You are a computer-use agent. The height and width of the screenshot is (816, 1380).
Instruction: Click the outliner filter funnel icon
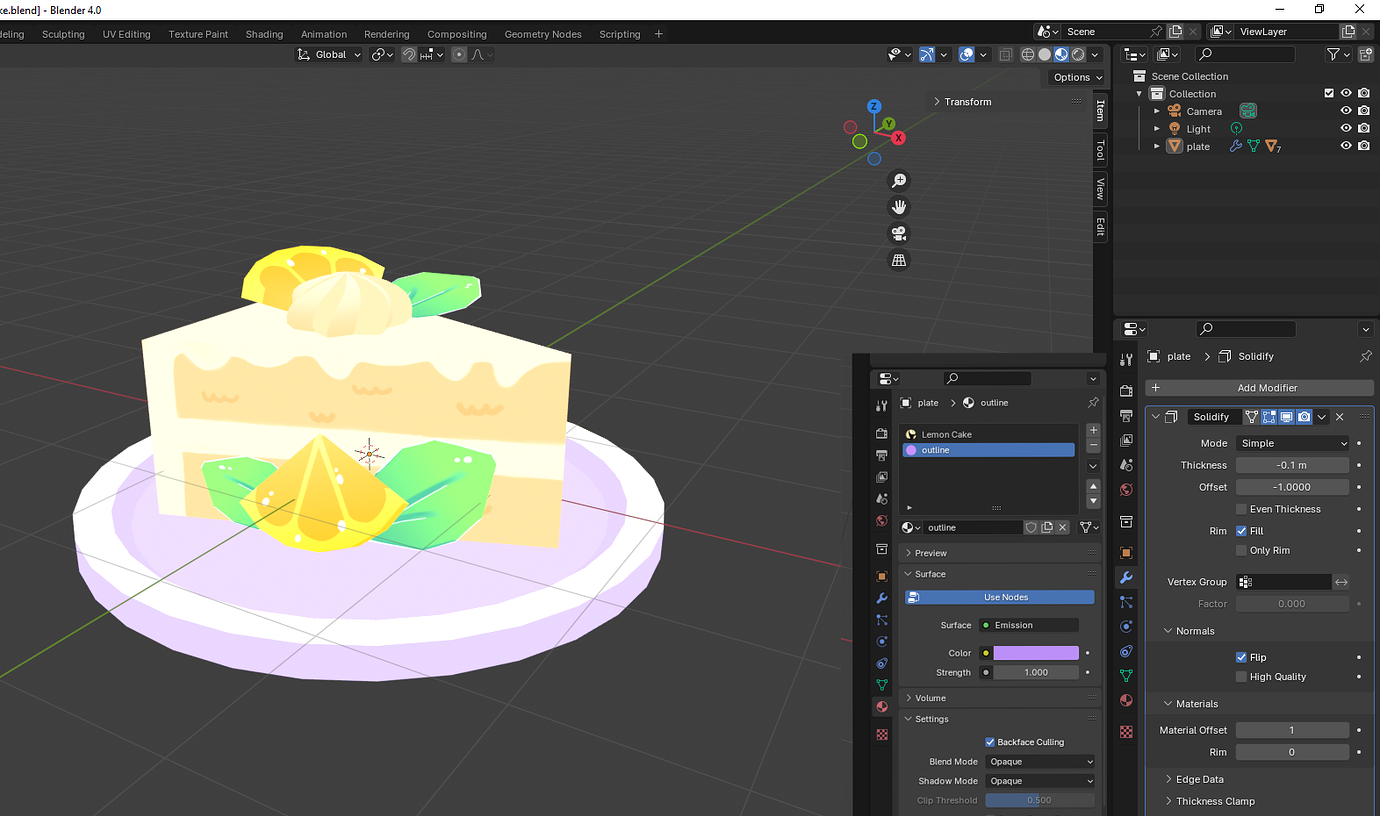pyautogui.click(x=1333, y=55)
